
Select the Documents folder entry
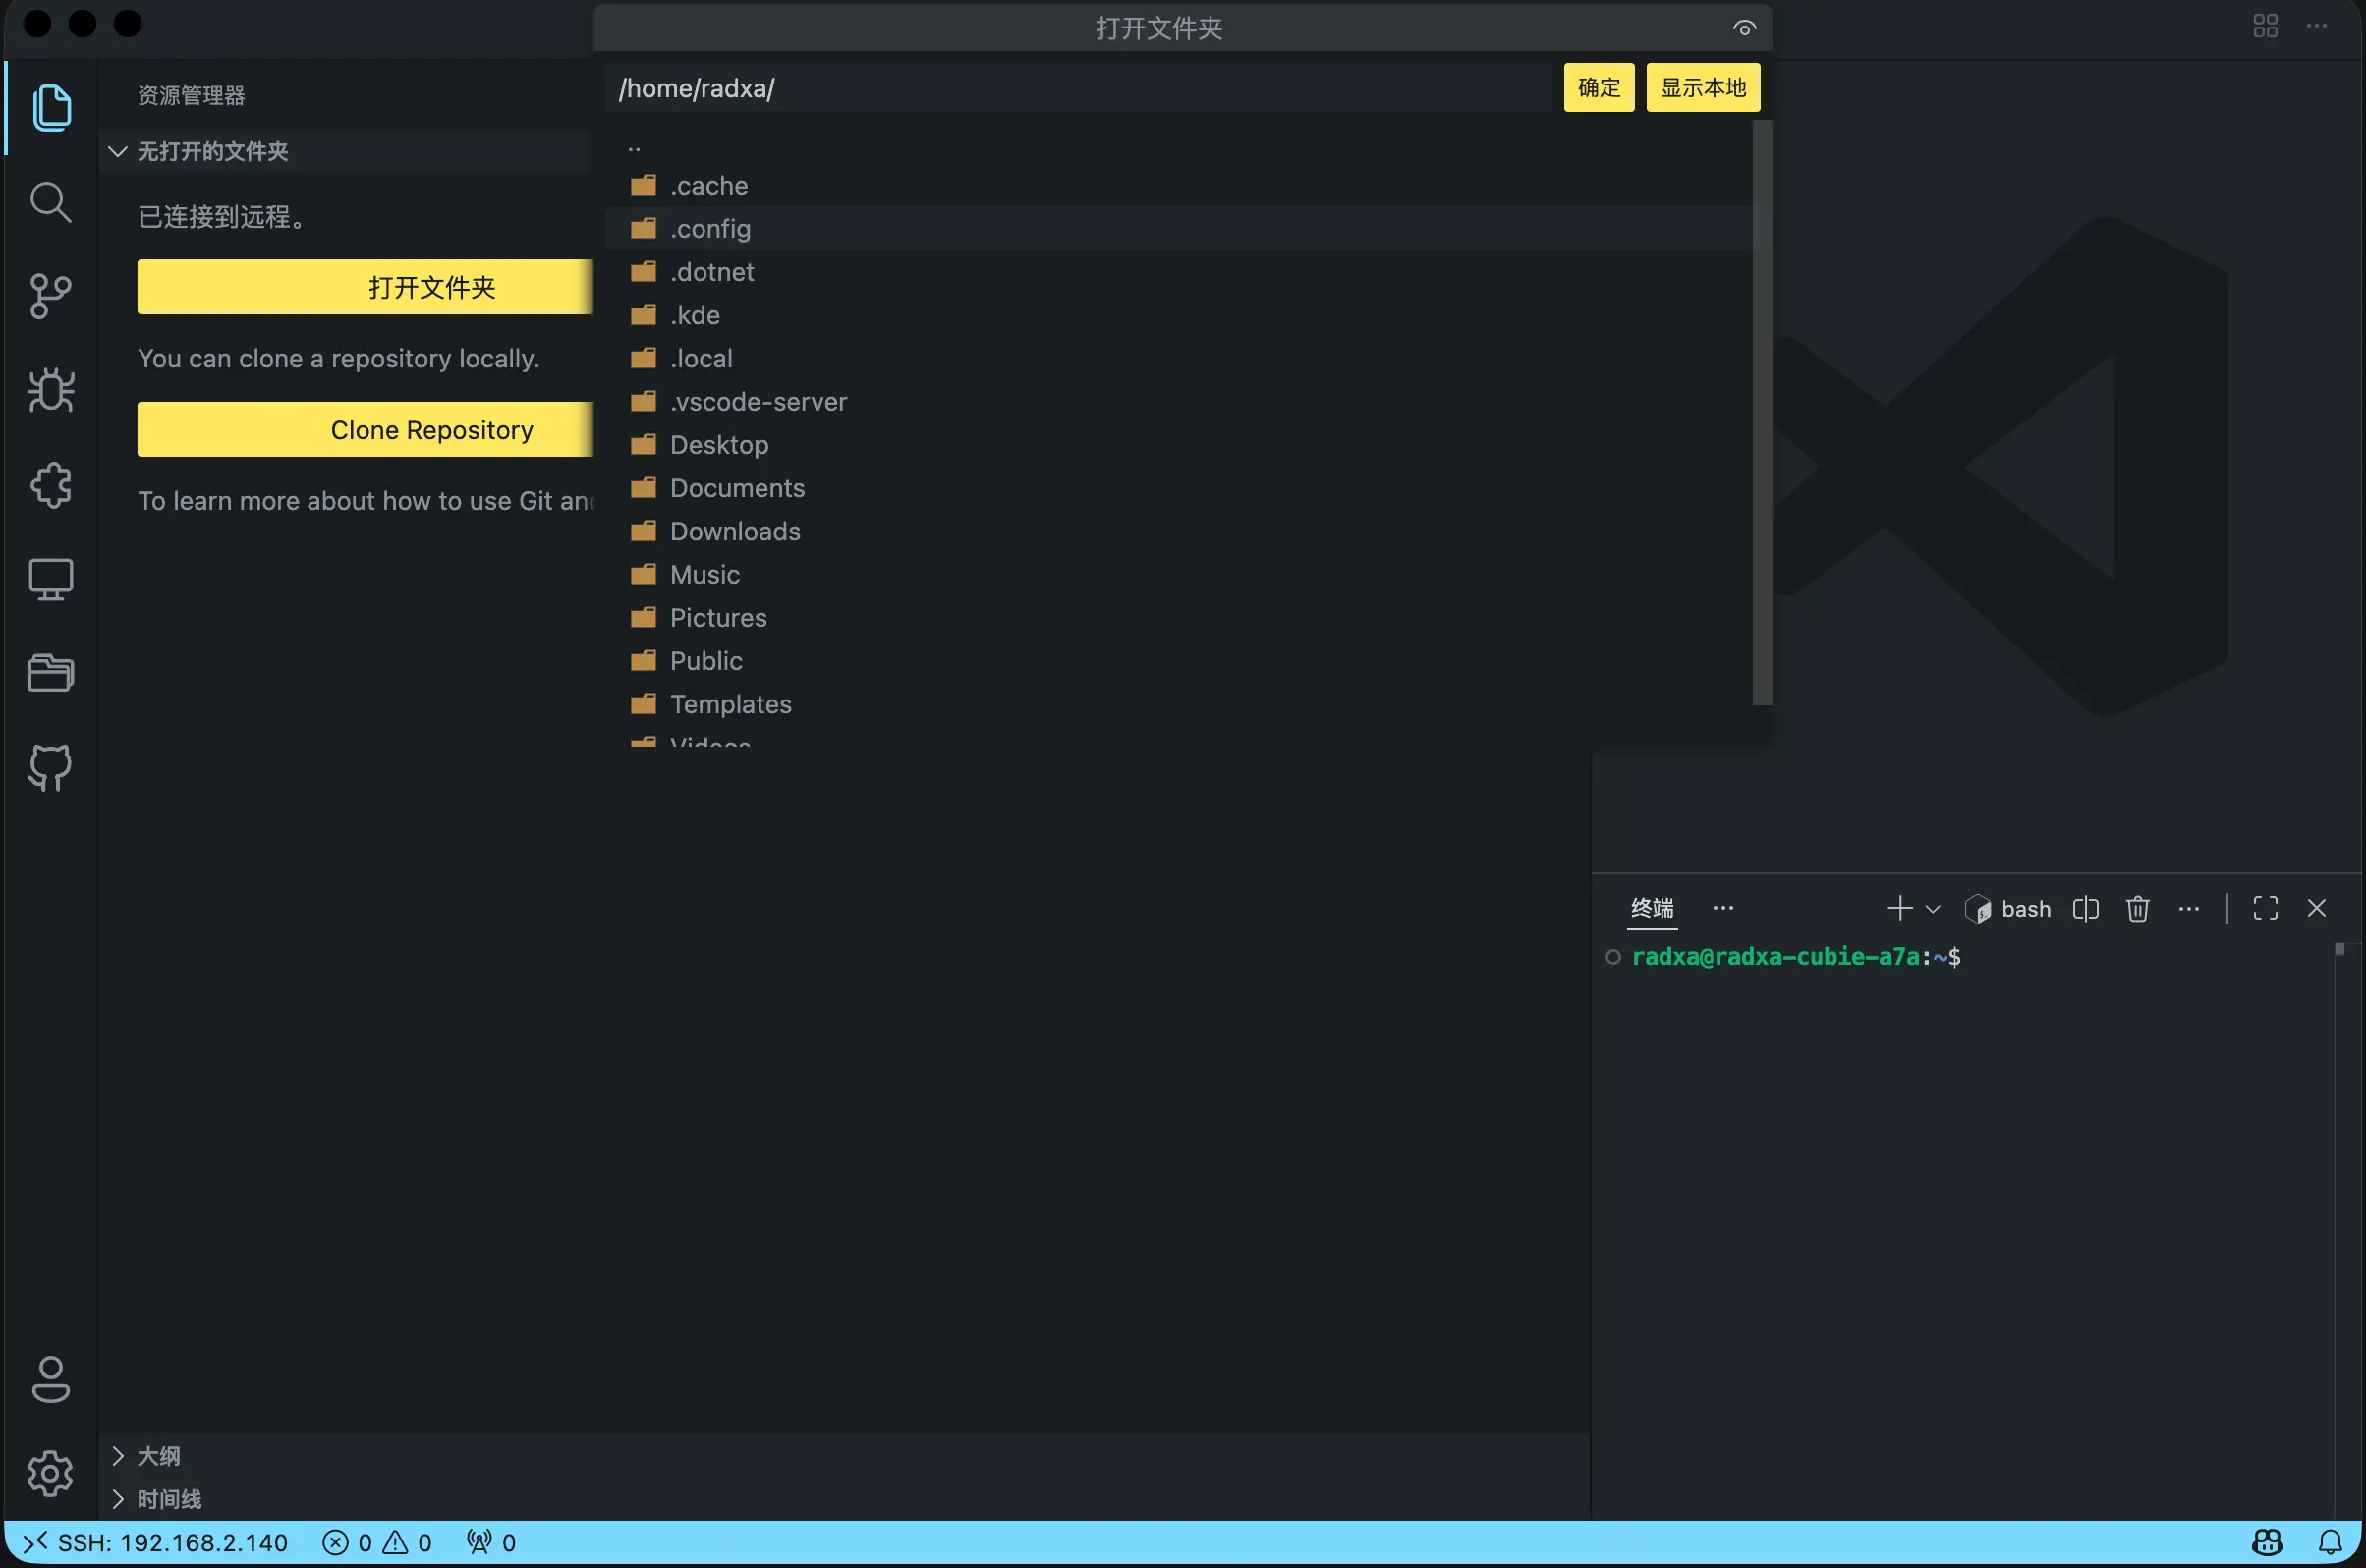pyautogui.click(x=737, y=488)
